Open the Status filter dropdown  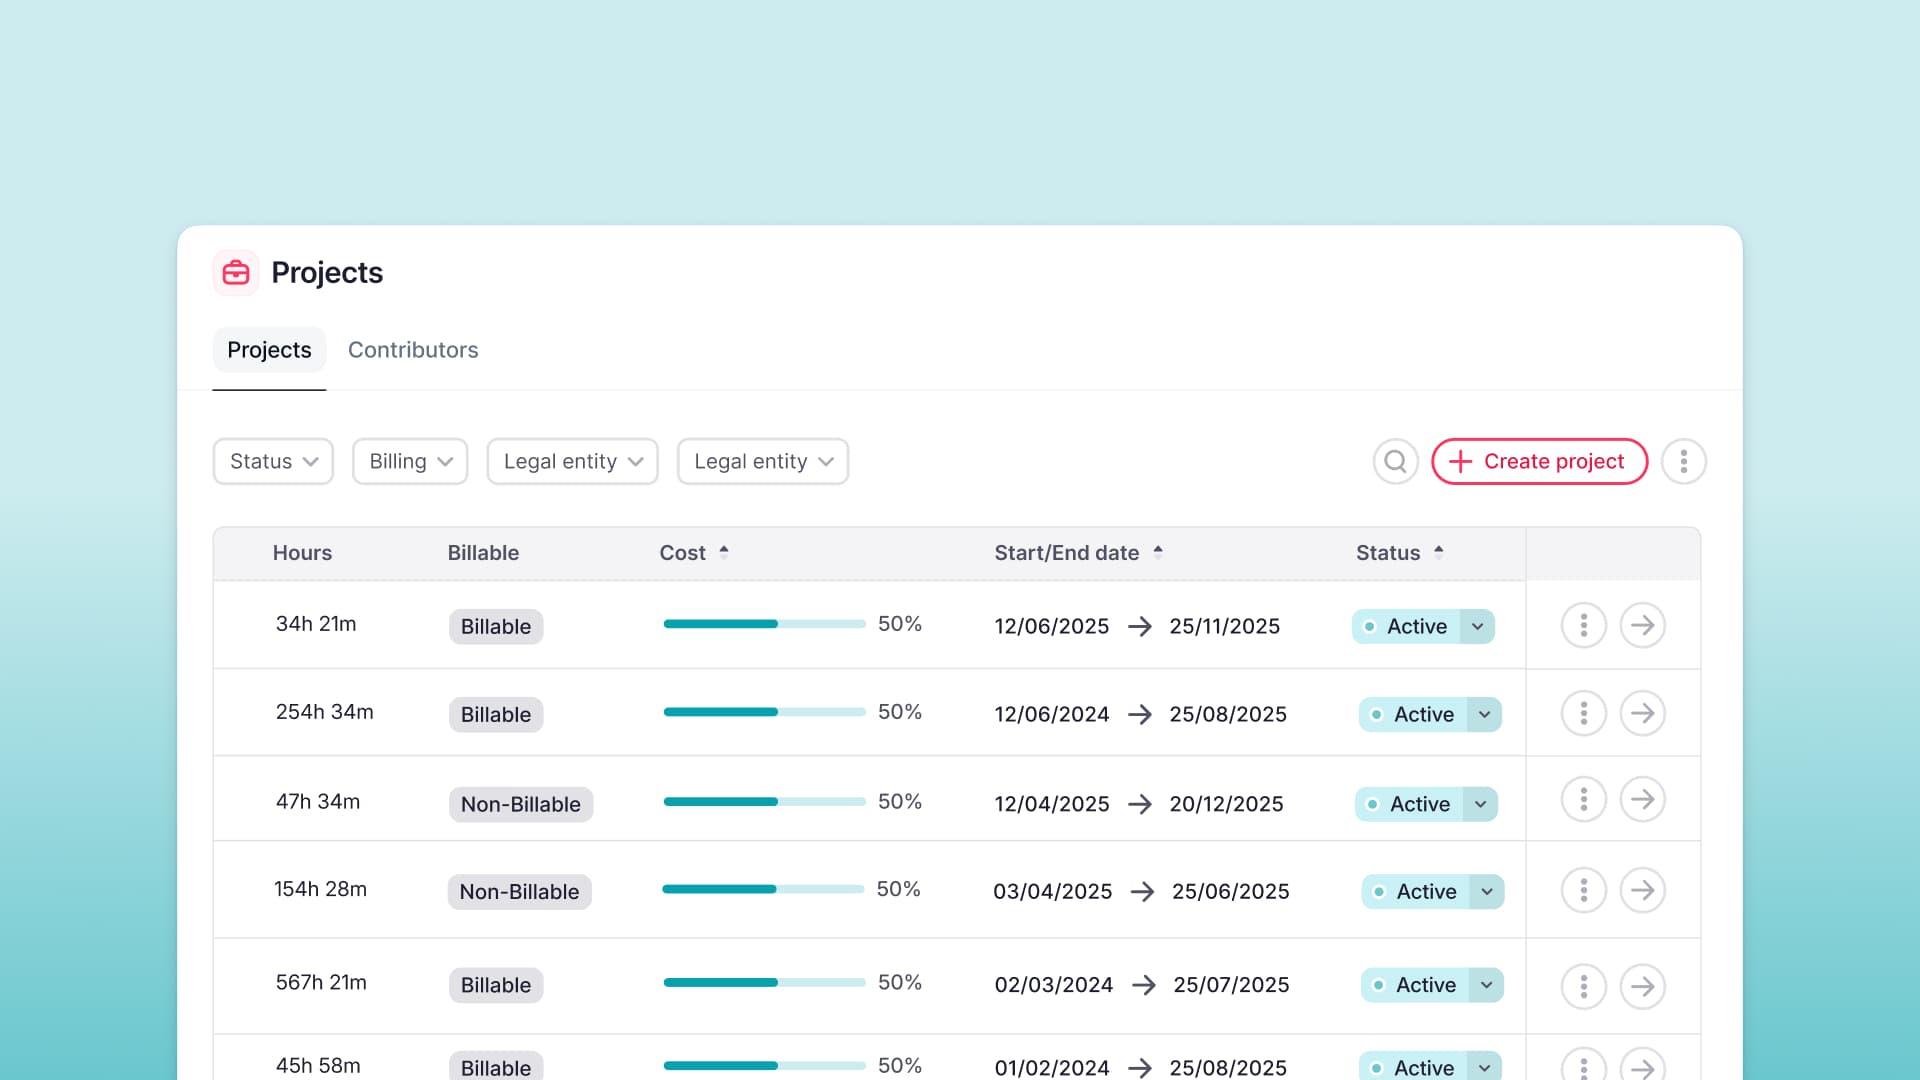272,461
